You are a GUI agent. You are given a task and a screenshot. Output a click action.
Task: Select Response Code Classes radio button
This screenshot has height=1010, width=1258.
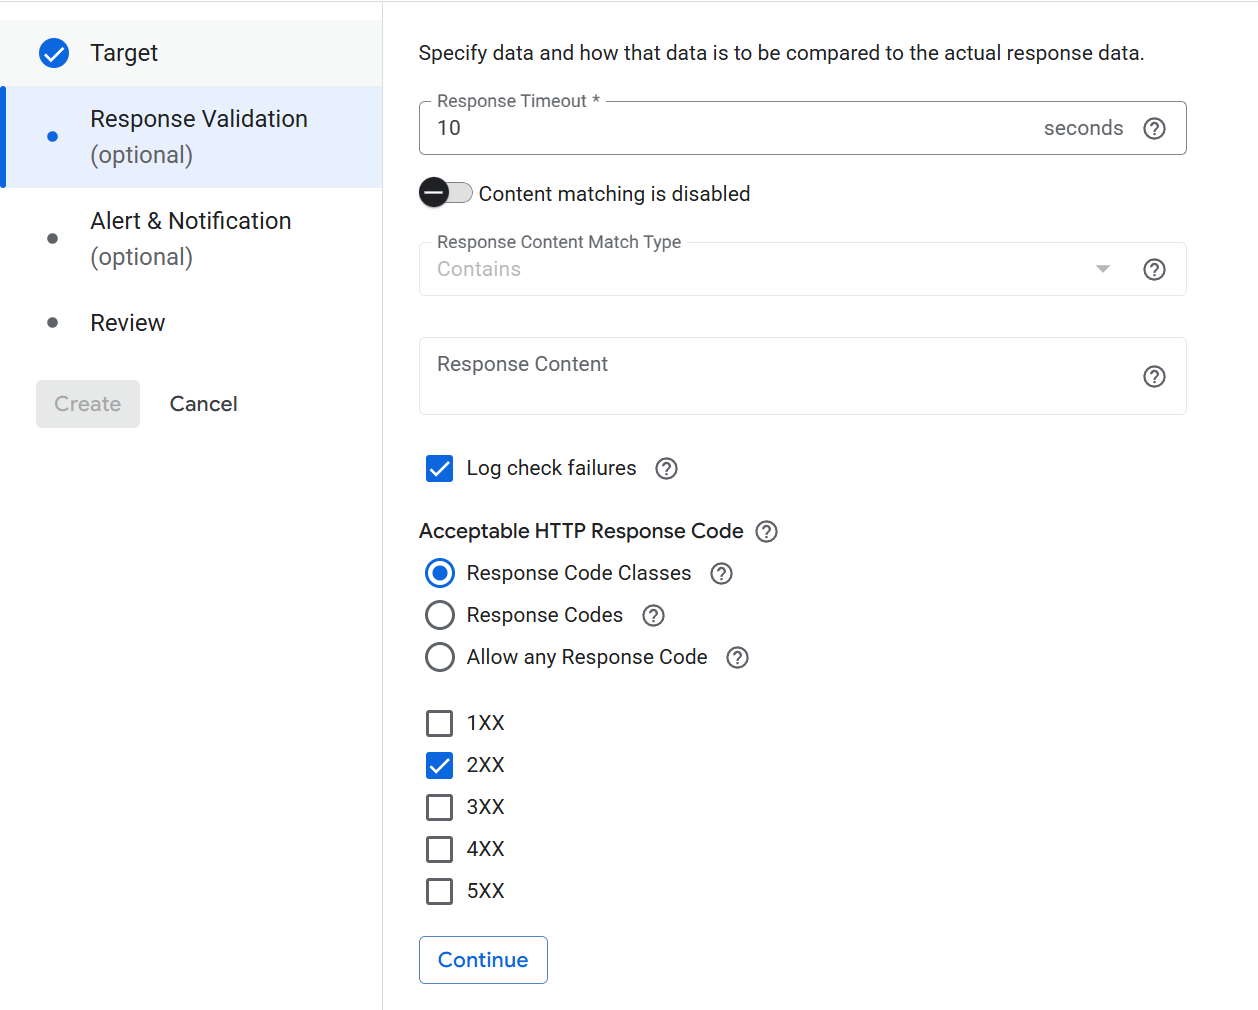click(x=439, y=573)
